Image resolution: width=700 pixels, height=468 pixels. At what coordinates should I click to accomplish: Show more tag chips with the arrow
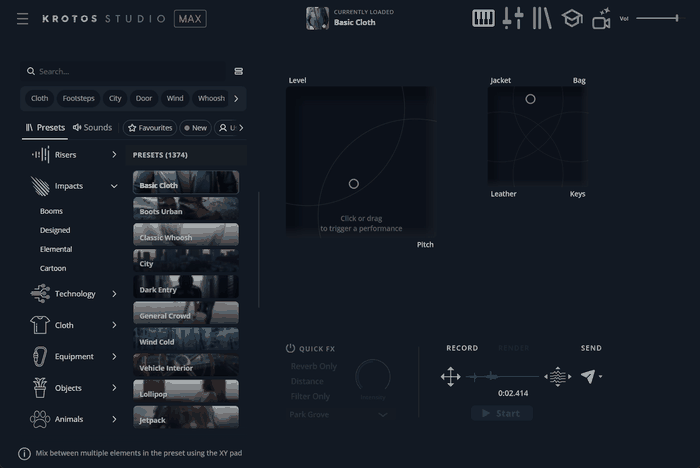point(236,99)
